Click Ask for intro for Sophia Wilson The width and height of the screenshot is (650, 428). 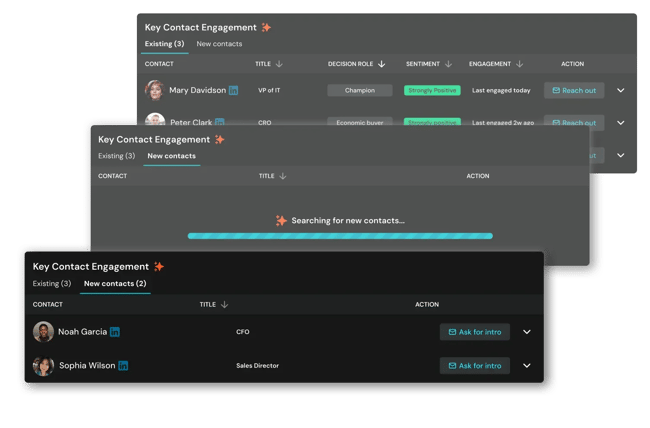[474, 366]
